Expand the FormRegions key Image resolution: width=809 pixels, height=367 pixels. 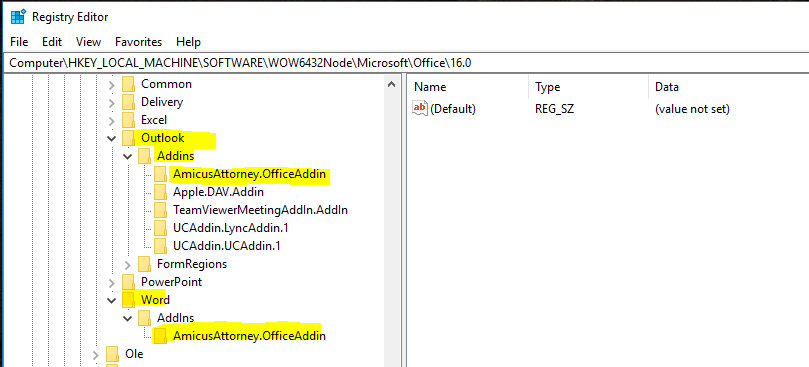click(x=128, y=264)
